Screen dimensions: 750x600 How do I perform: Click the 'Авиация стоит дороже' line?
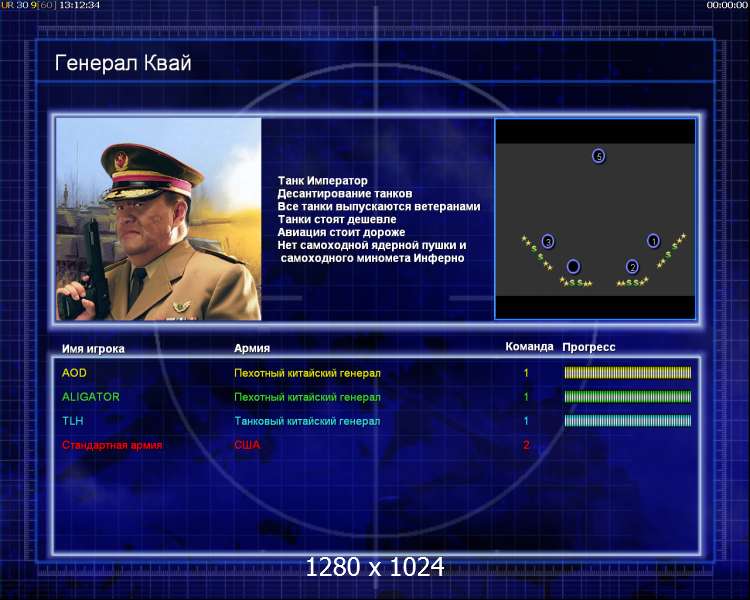[x=342, y=233]
